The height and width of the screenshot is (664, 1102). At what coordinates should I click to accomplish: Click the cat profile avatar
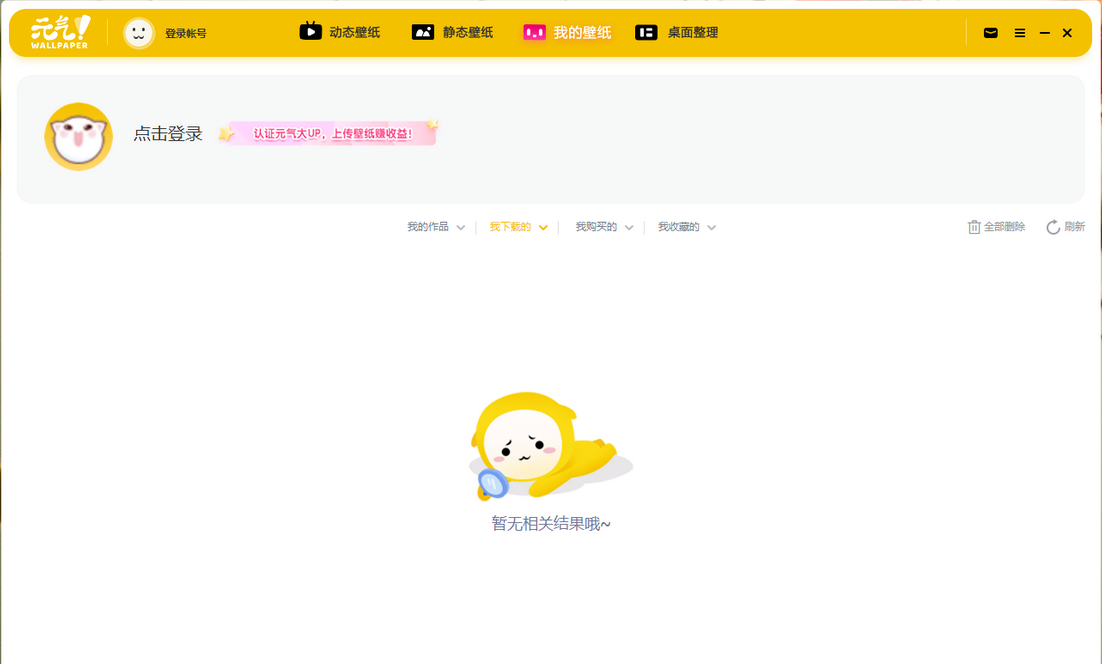point(79,136)
